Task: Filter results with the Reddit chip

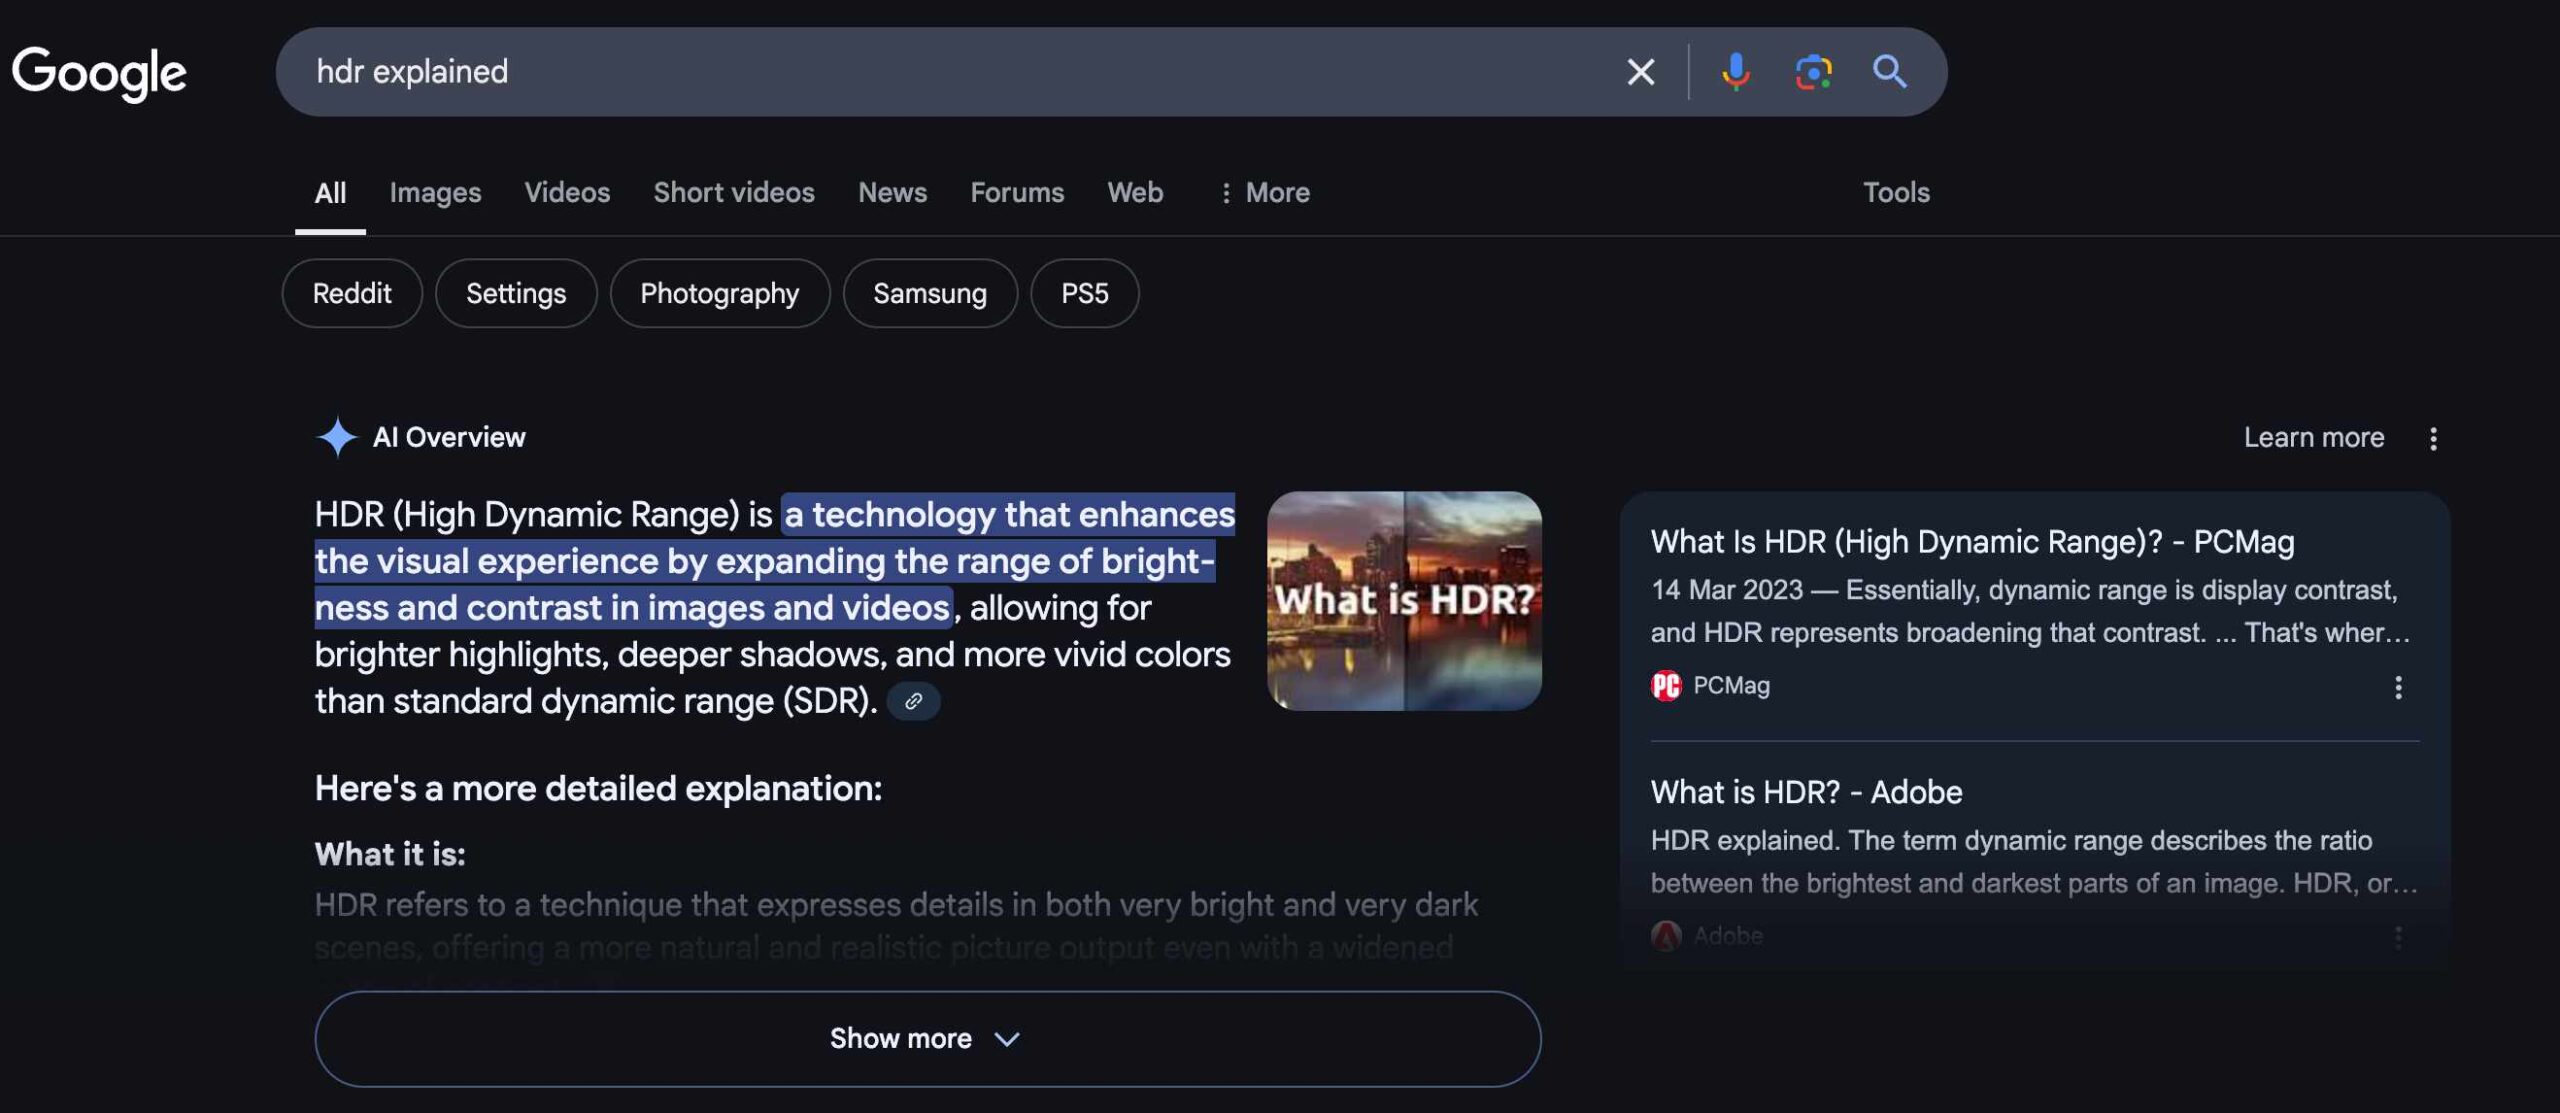Action: [x=352, y=293]
